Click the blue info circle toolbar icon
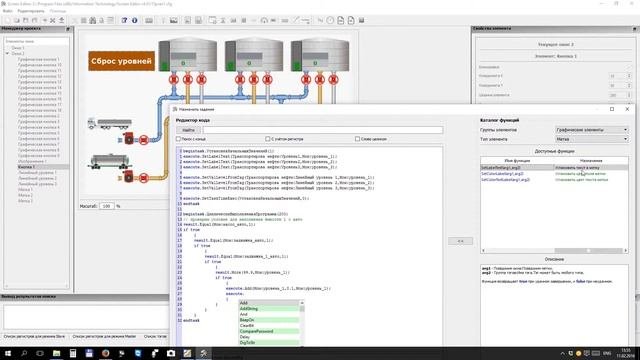The image size is (640, 360). point(134,20)
